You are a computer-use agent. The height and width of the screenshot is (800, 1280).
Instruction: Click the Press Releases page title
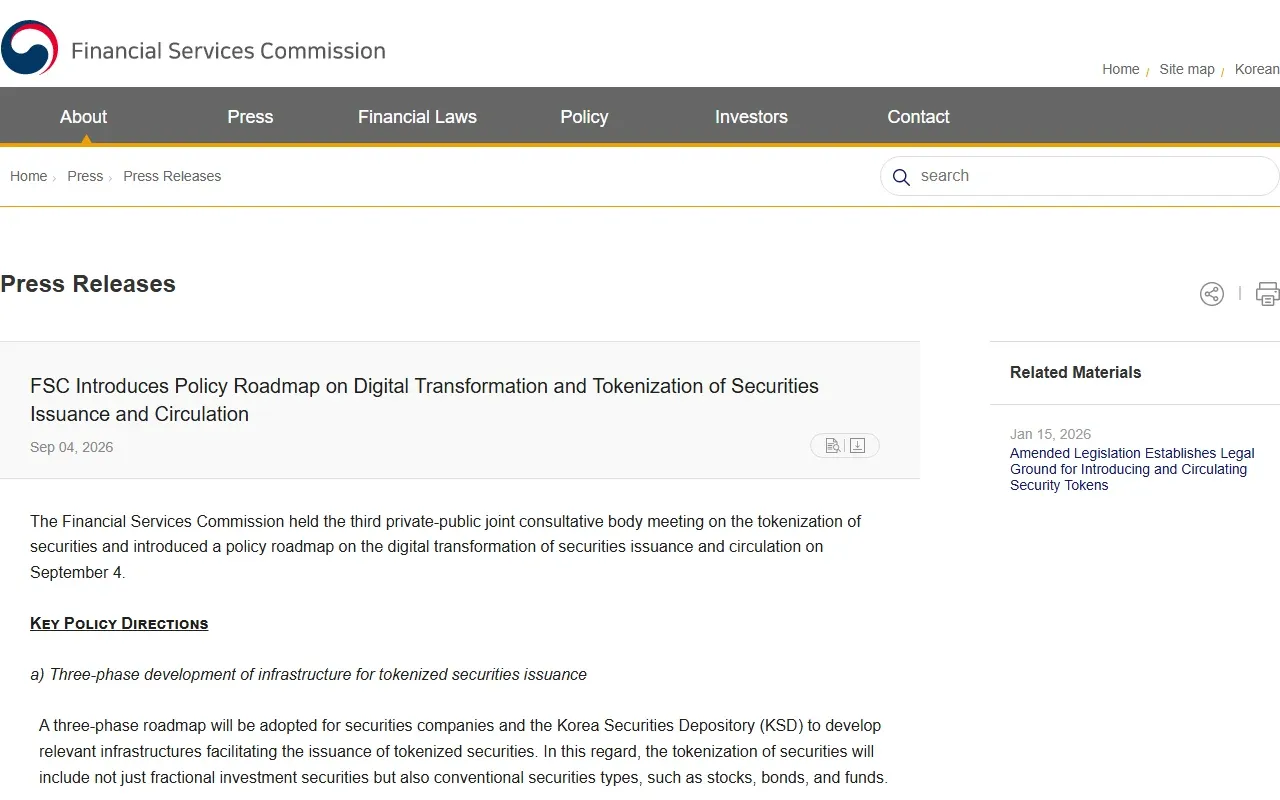coord(88,284)
